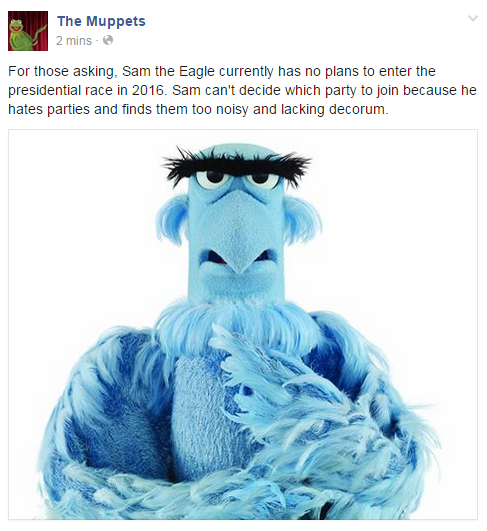Expand the post options chevron arrow
Screen dimensions: 487x531
click(473, 18)
